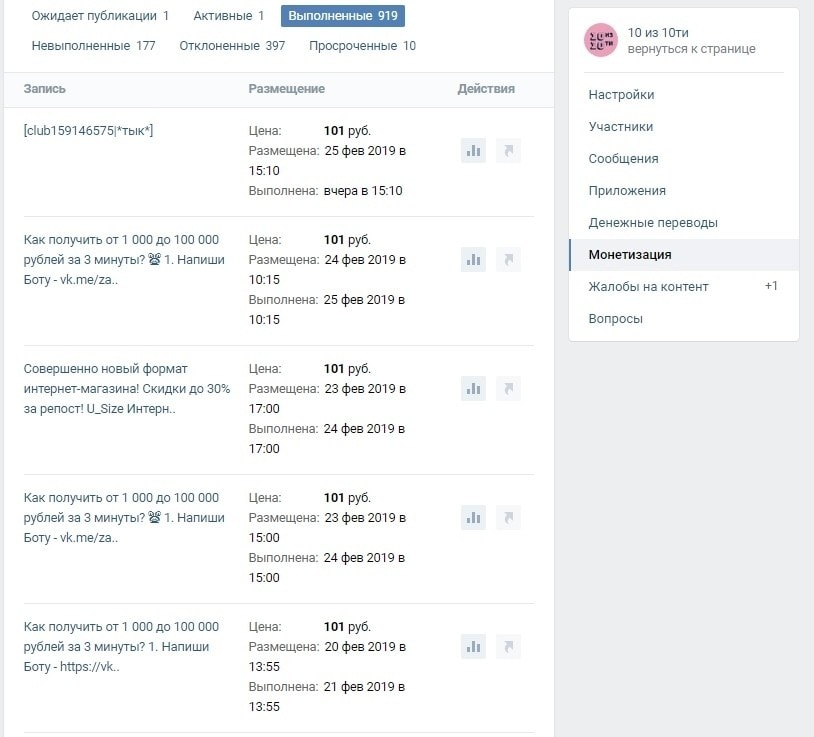This screenshot has width=814, height=737.
Task: Click the вернуться к странице link
Action: 691,49
